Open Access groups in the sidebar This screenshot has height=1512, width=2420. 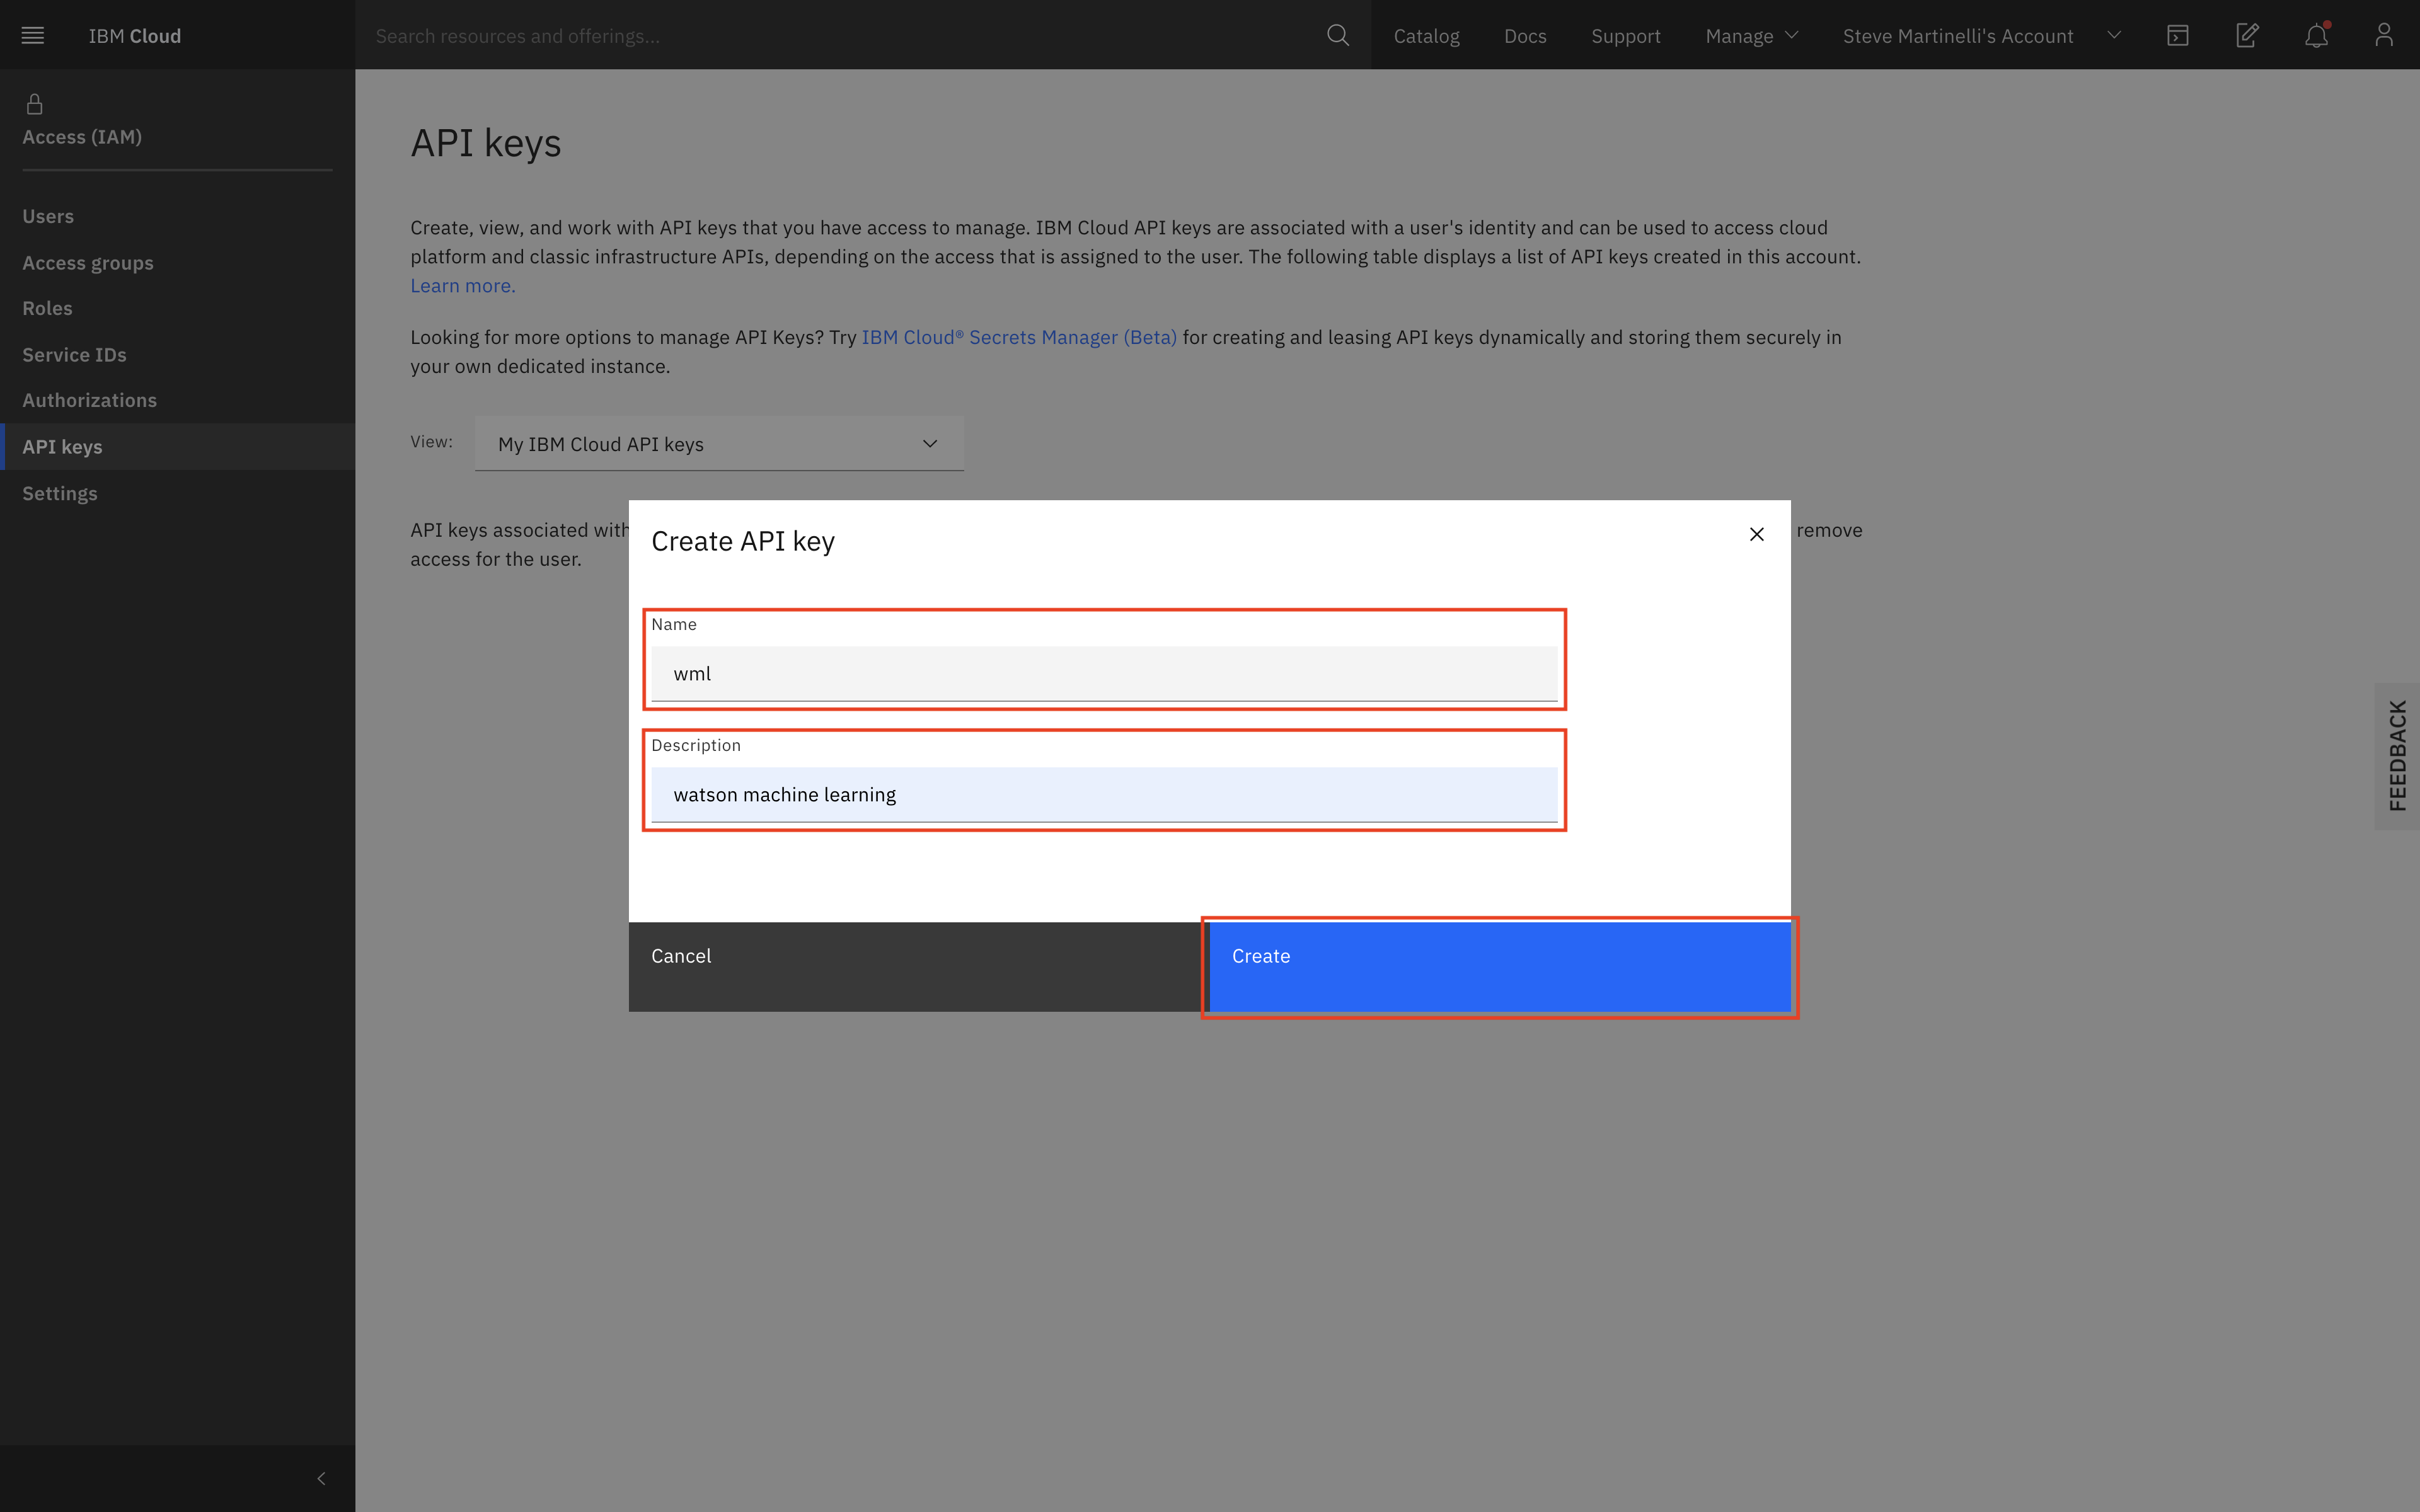[88, 263]
